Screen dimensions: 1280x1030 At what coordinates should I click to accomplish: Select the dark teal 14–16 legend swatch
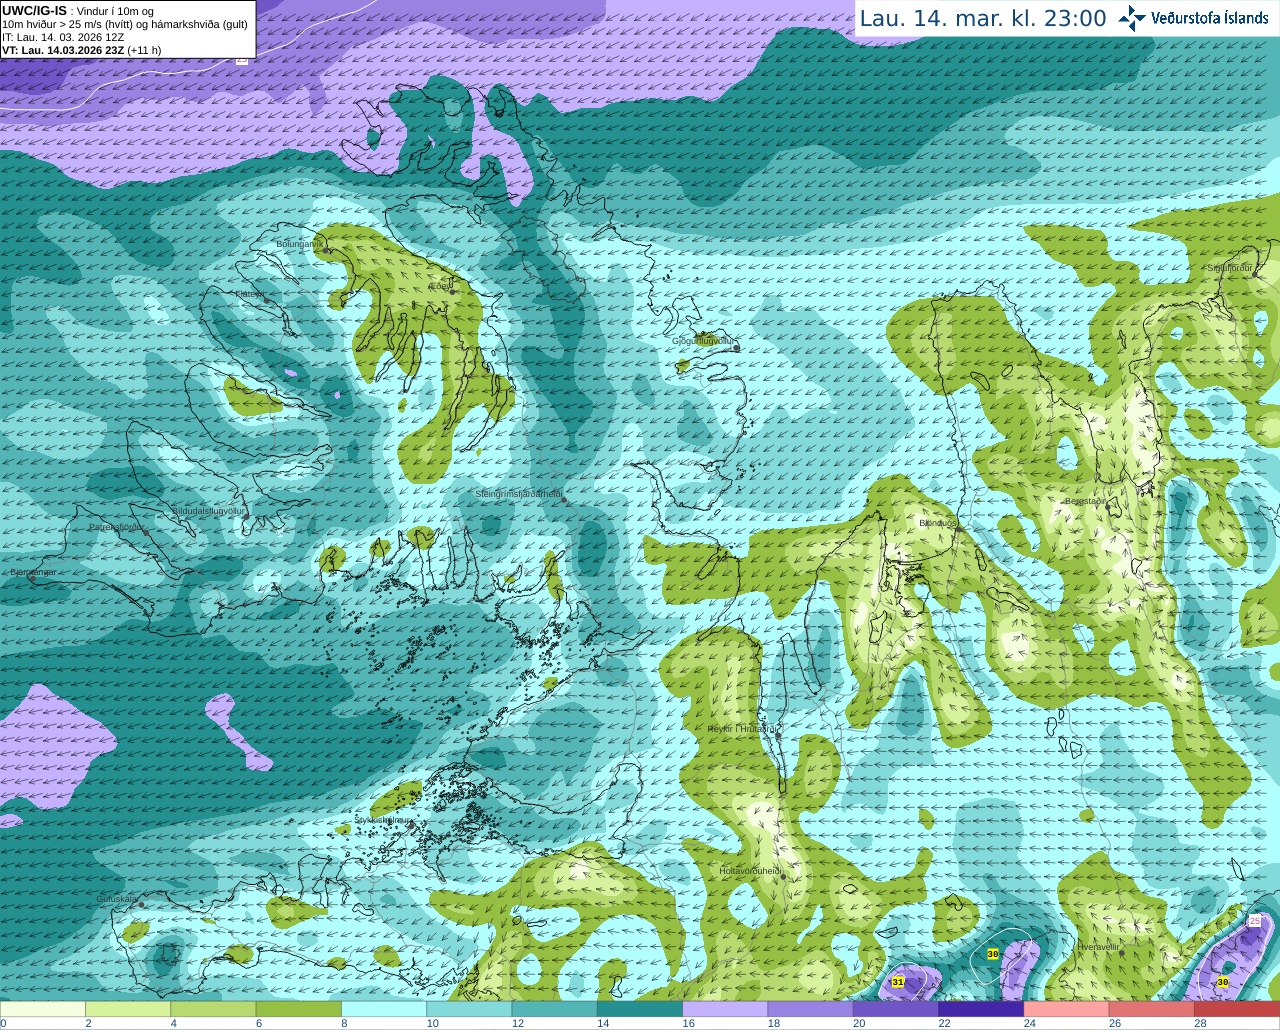640,1009
